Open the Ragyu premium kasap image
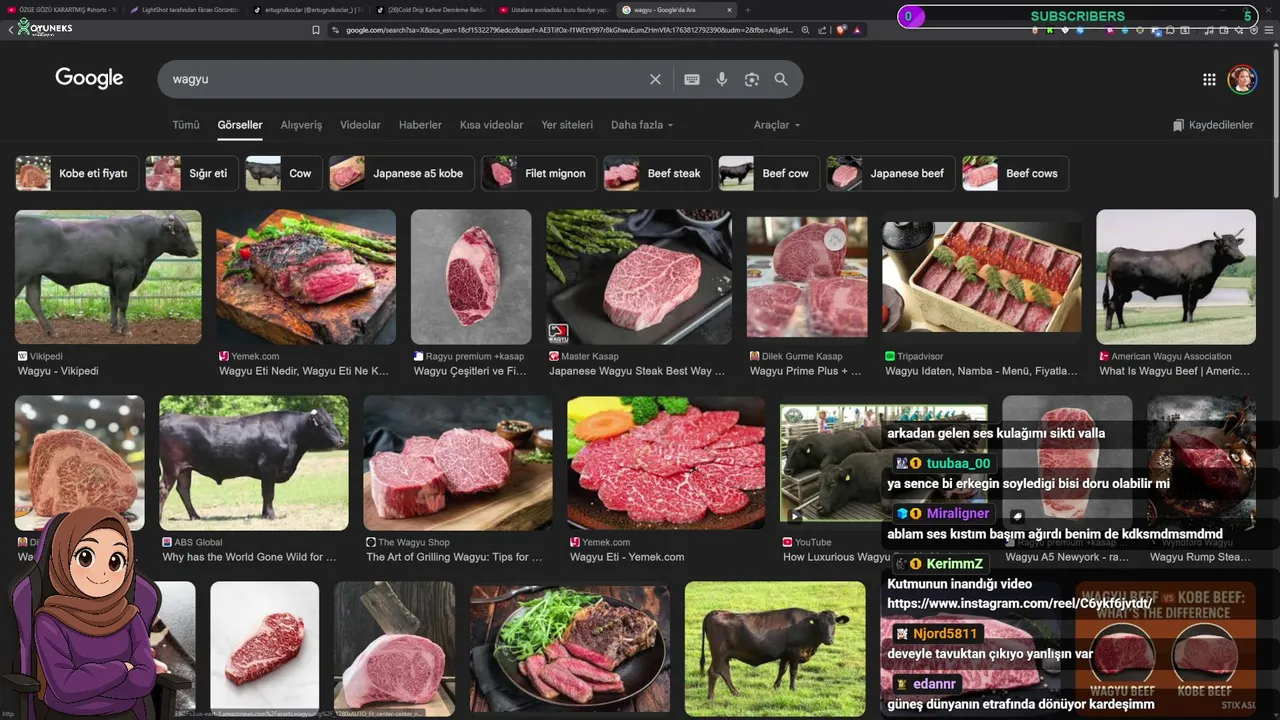 (471, 277)
